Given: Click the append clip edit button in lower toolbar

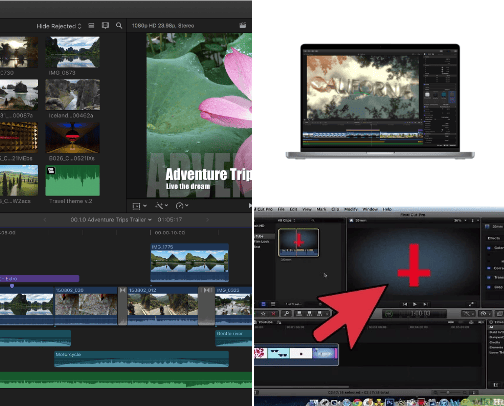Looking at the screenshot, I should [320, 314].
